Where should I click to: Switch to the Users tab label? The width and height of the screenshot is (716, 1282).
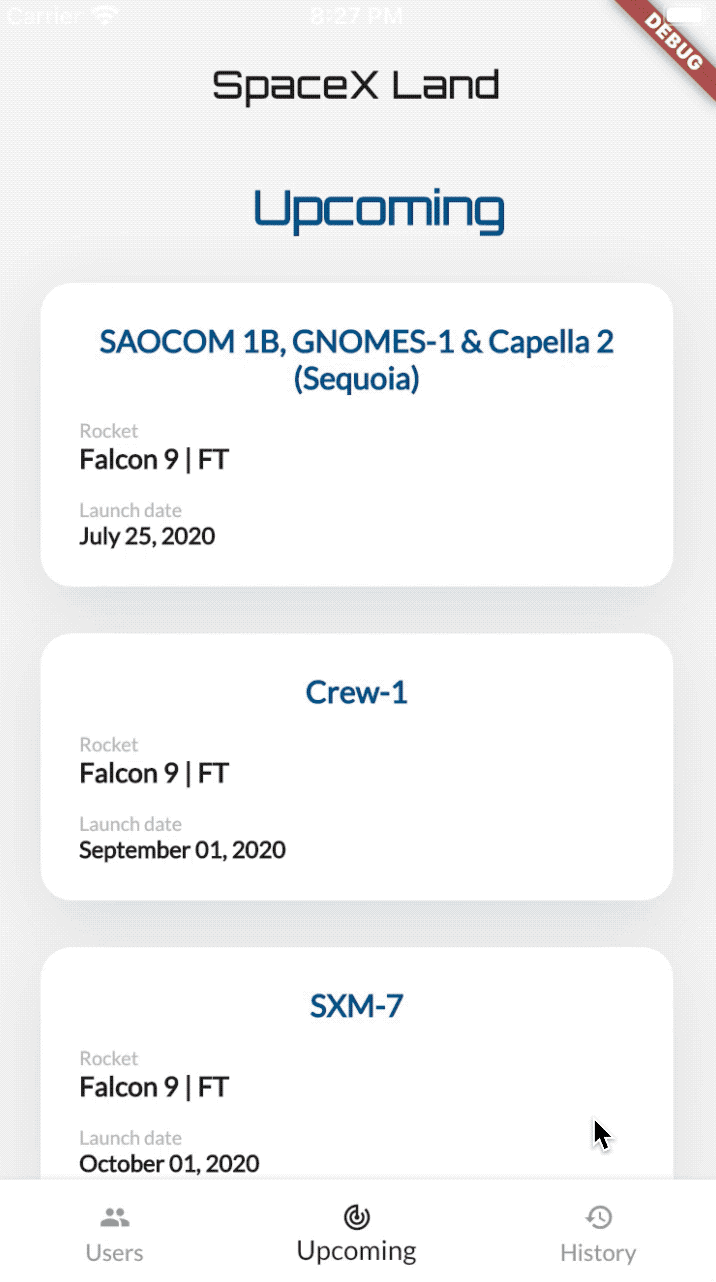(114, 1253)
